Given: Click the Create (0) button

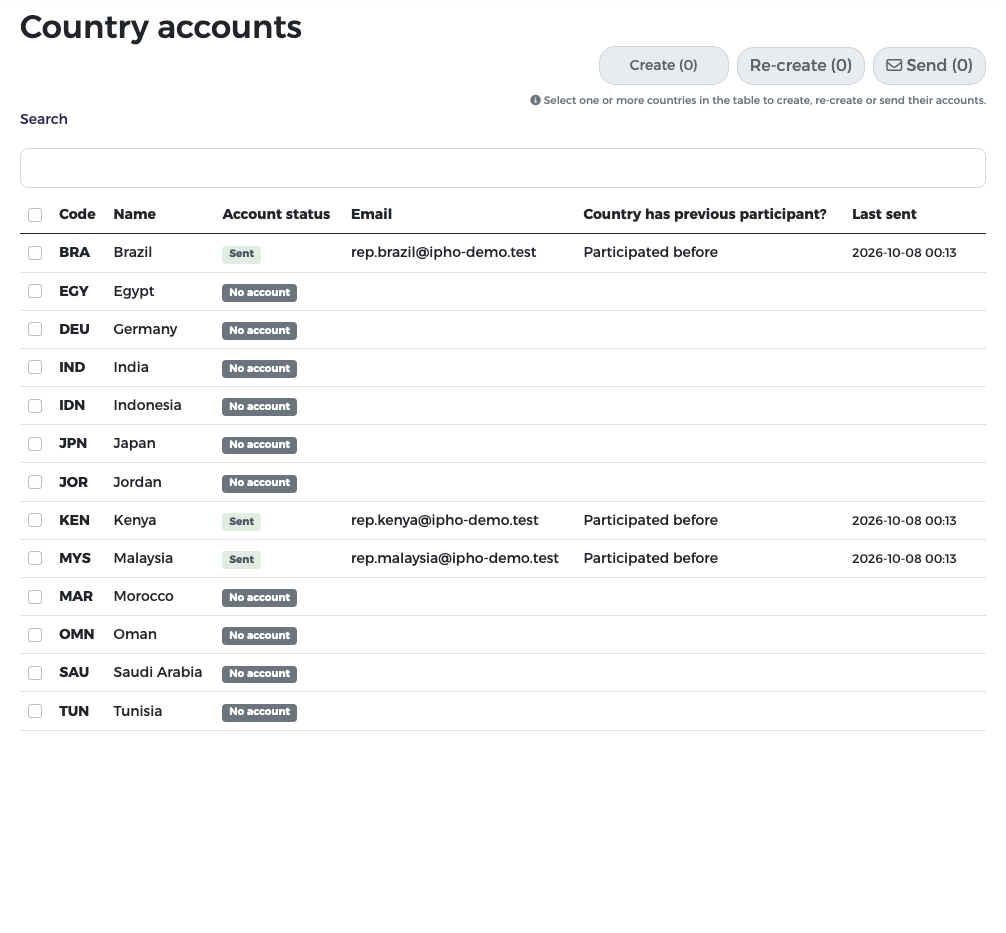Looking at the screenshot, I should (663, 65).
